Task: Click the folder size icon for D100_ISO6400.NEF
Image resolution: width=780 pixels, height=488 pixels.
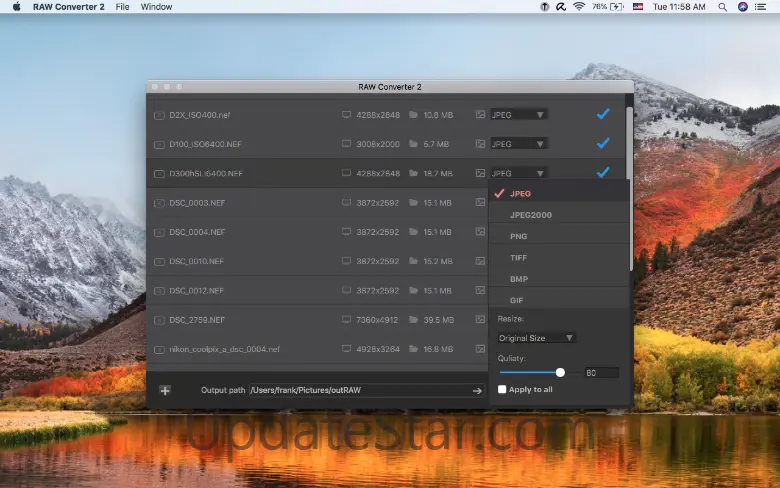Action: (x=412, y=144)
